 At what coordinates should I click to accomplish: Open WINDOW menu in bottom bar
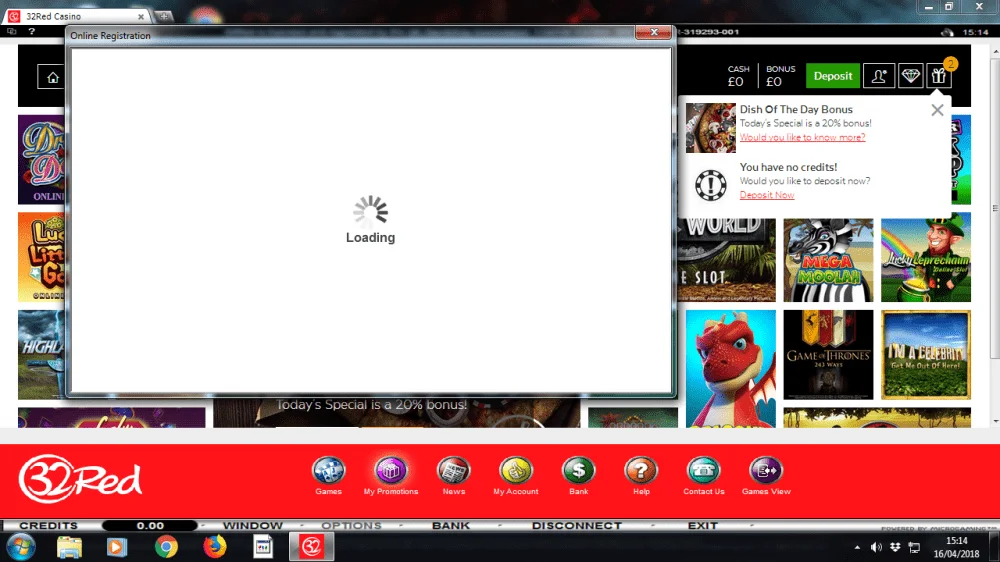pos(253,526)
